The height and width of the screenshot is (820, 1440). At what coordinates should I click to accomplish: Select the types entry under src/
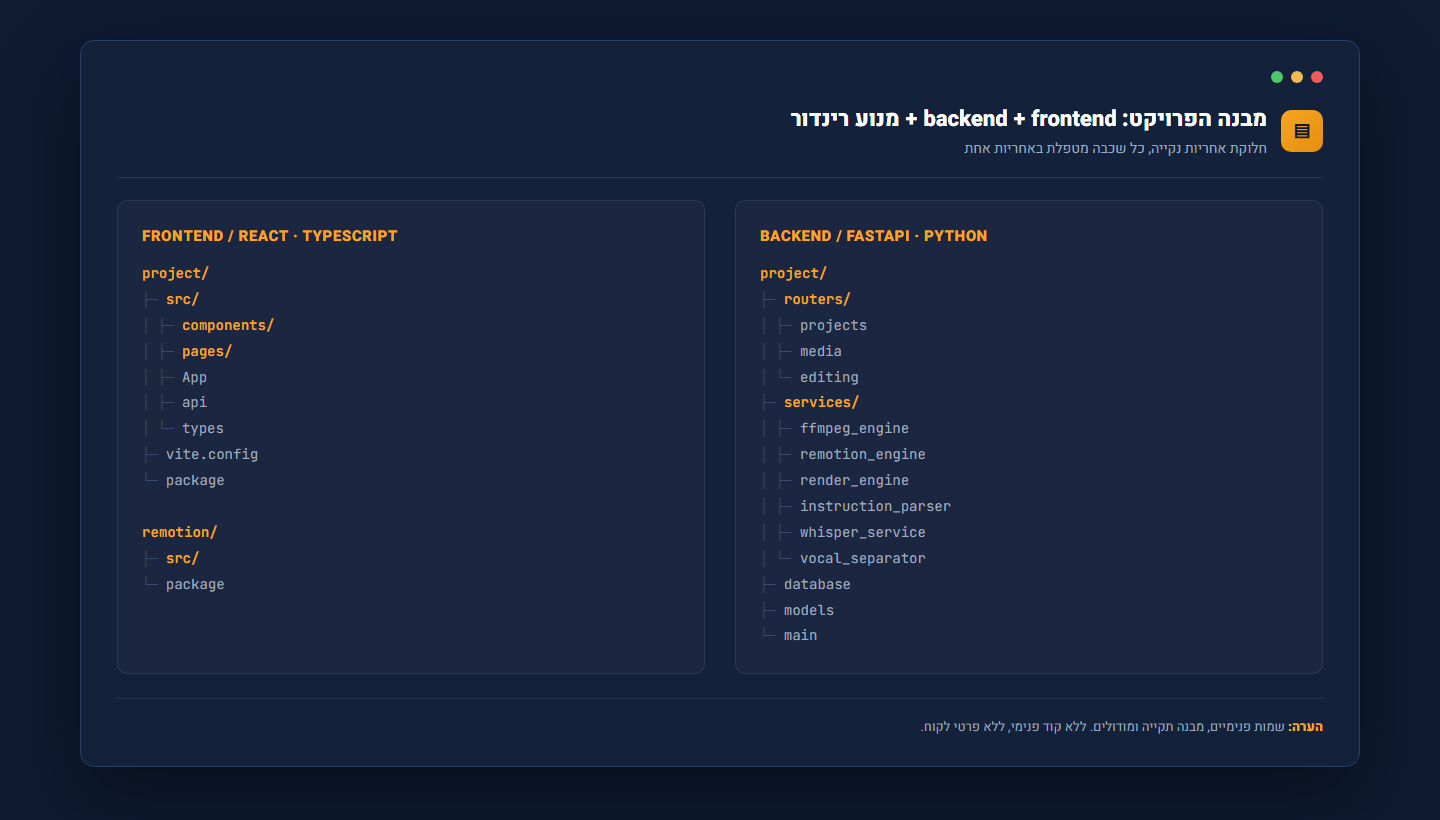pyautogui.click(x=203, y=428)
